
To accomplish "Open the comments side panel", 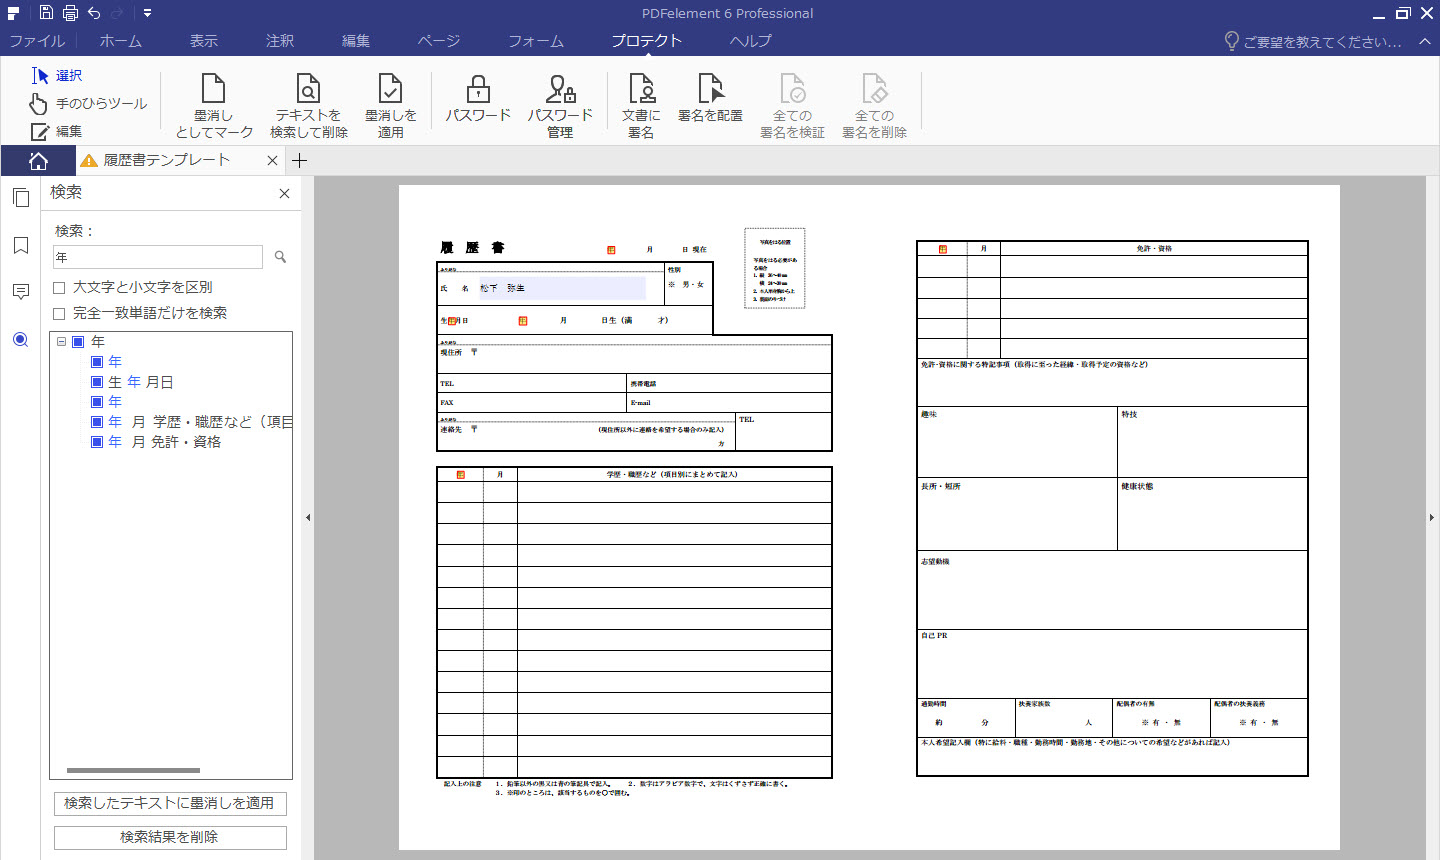I will coord(21,292).
